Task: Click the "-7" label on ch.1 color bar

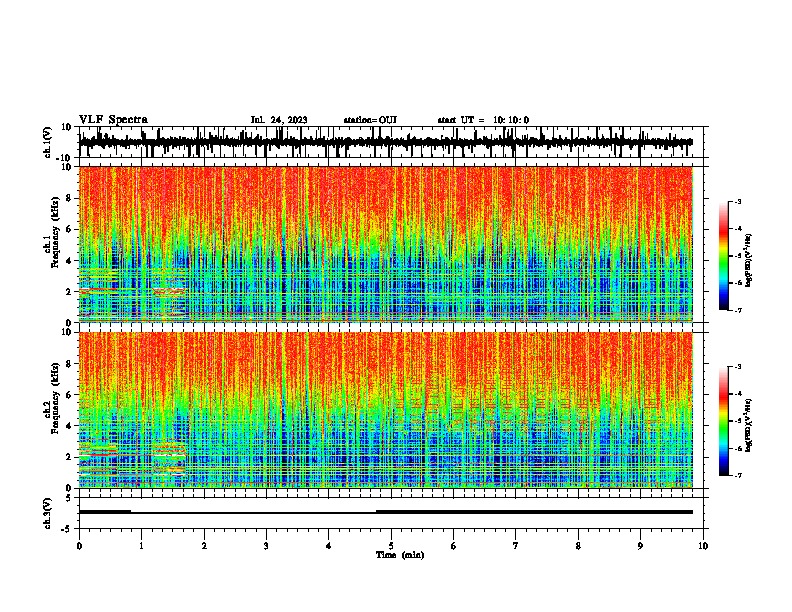Action: (737, 310)
